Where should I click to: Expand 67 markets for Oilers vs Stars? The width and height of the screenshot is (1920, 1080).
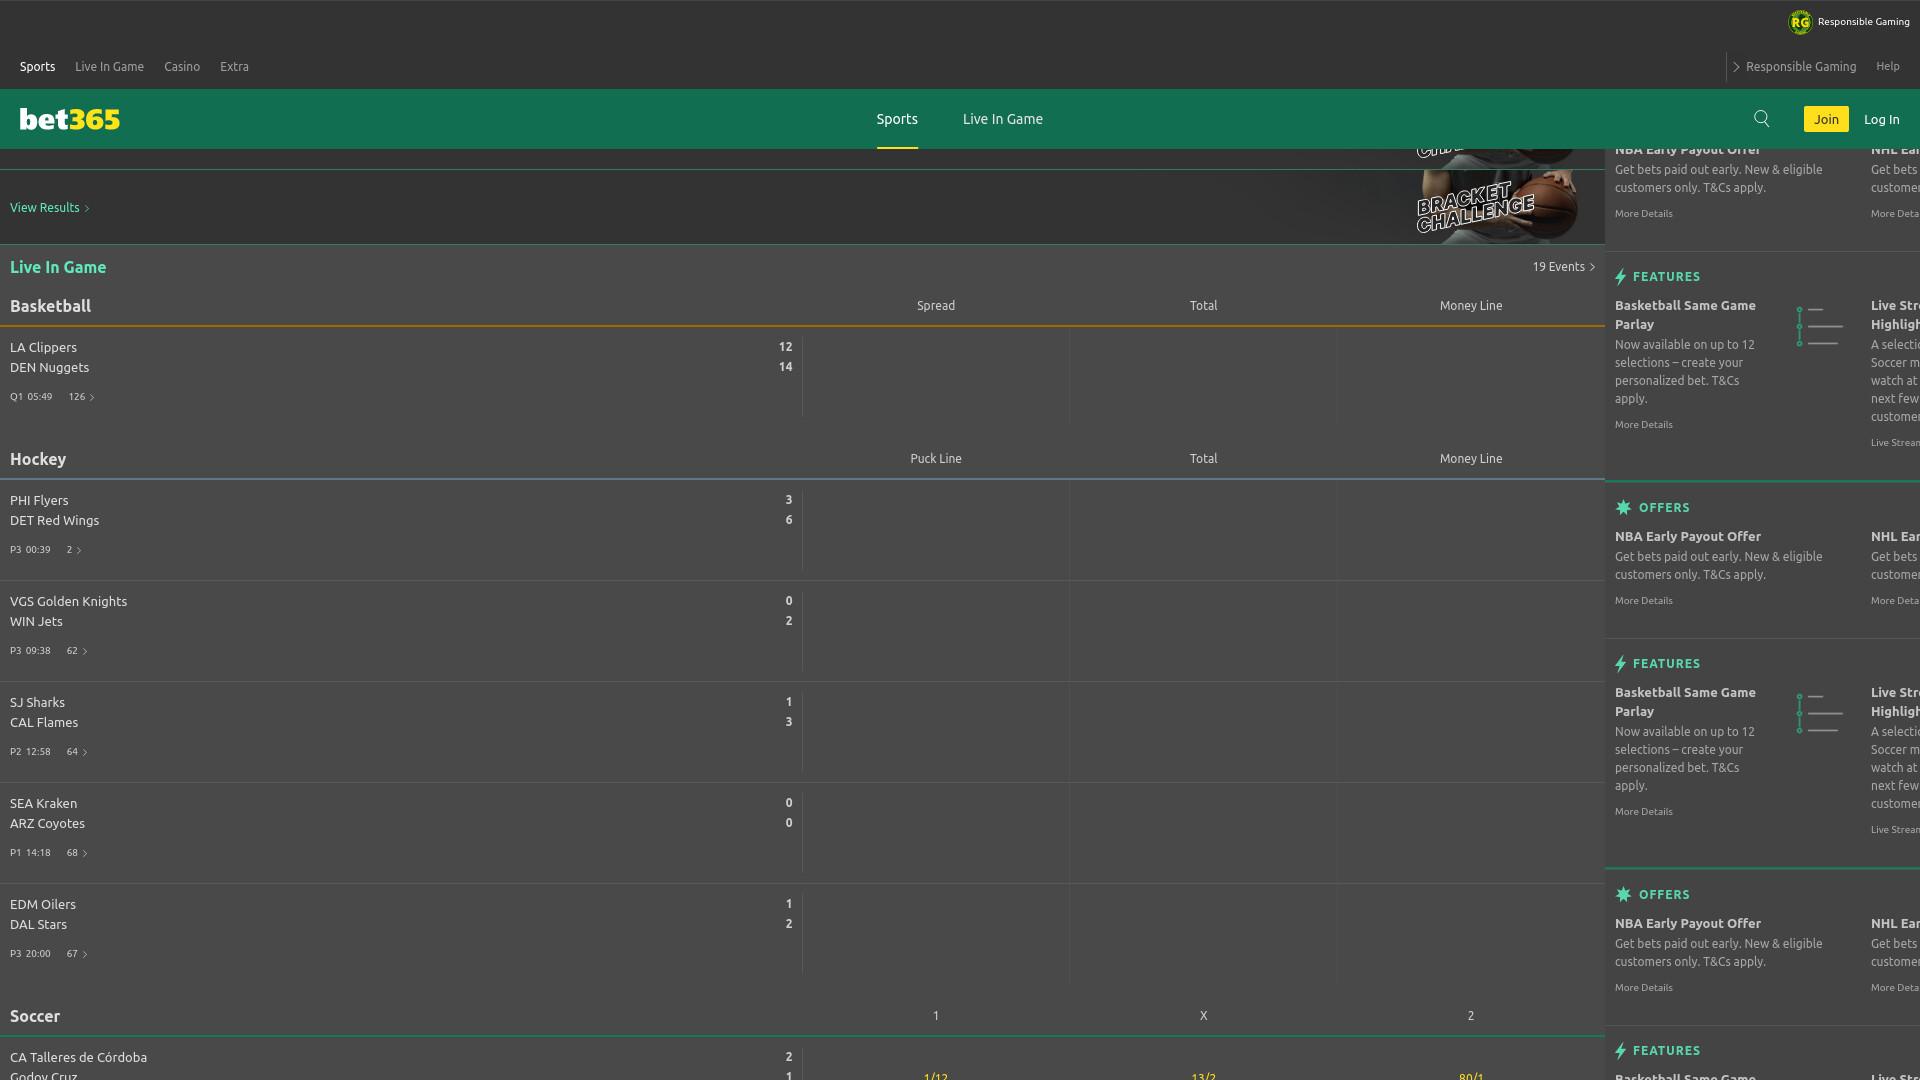(77, 954)
